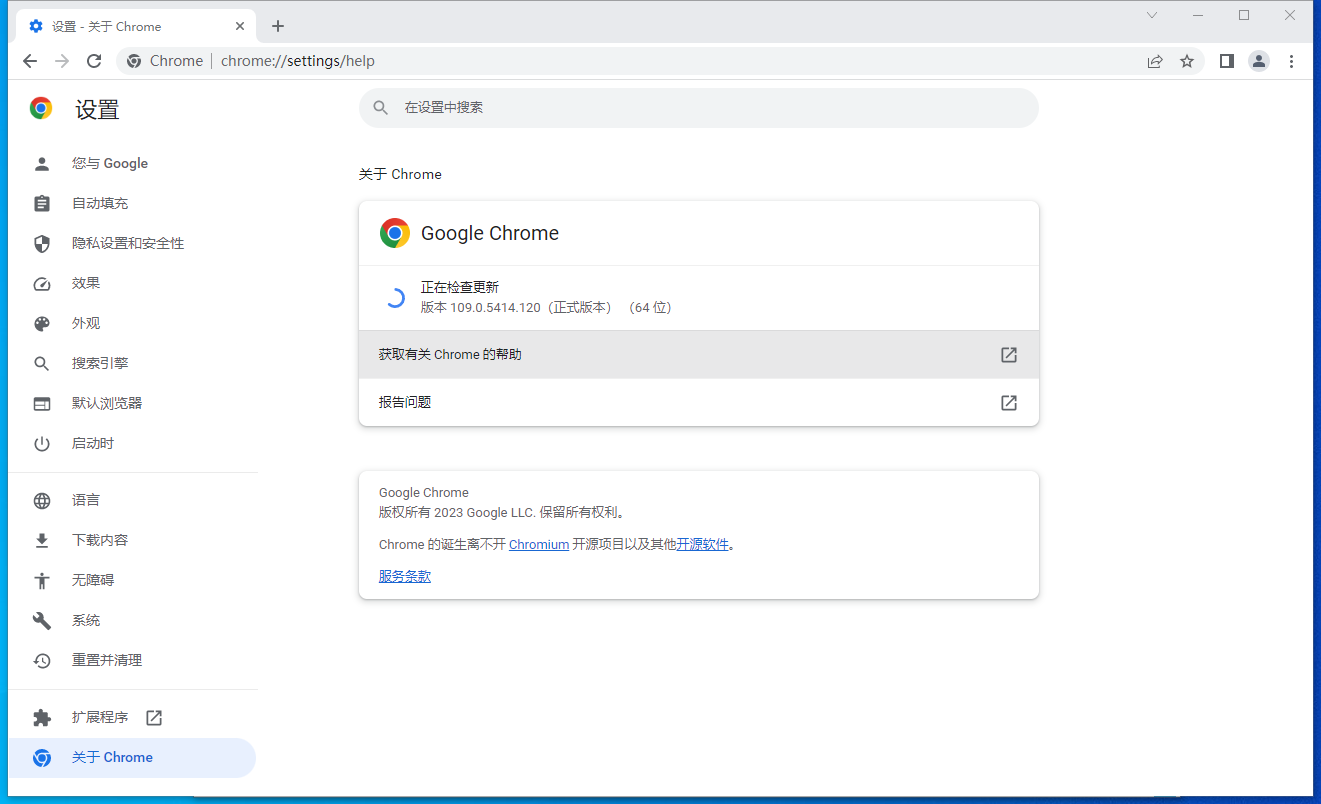Click the accessibility icon beside 无障碍

(41, 580)
